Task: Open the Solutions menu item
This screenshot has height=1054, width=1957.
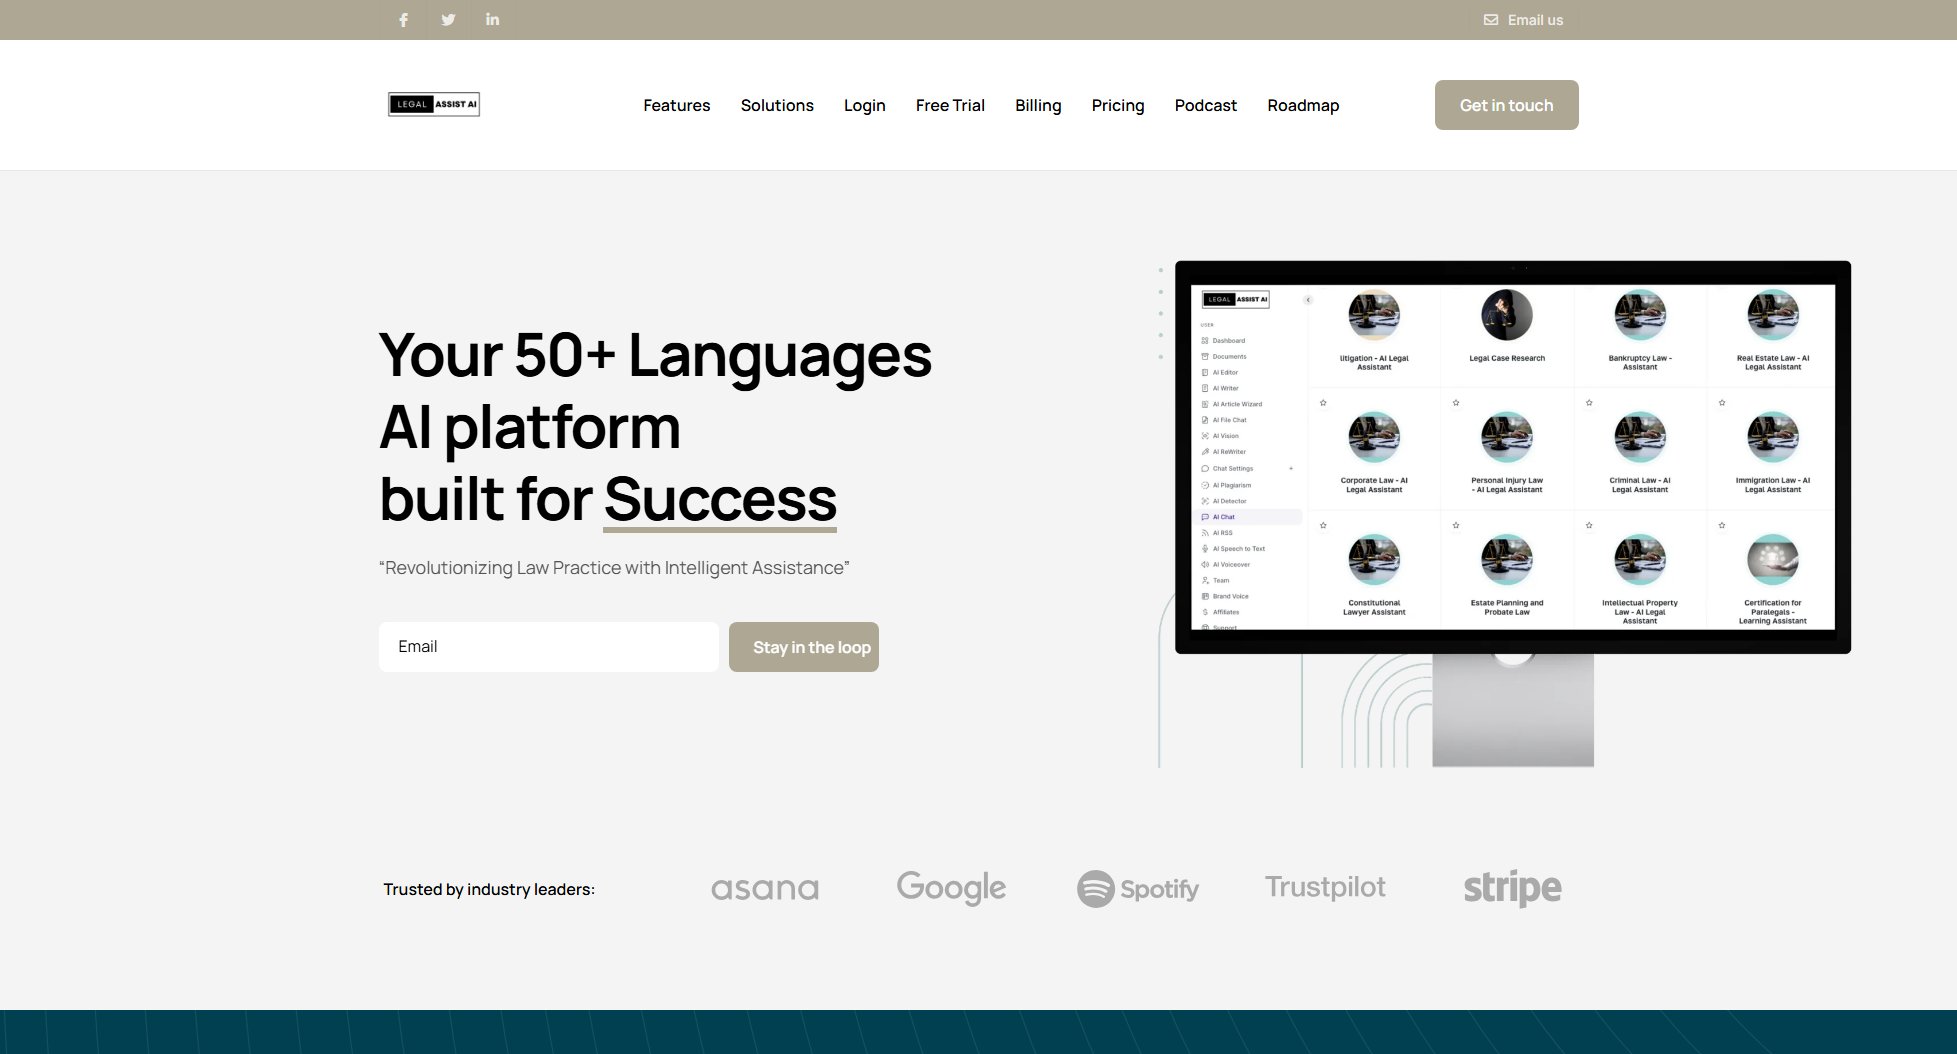Action: click(777, 105)
